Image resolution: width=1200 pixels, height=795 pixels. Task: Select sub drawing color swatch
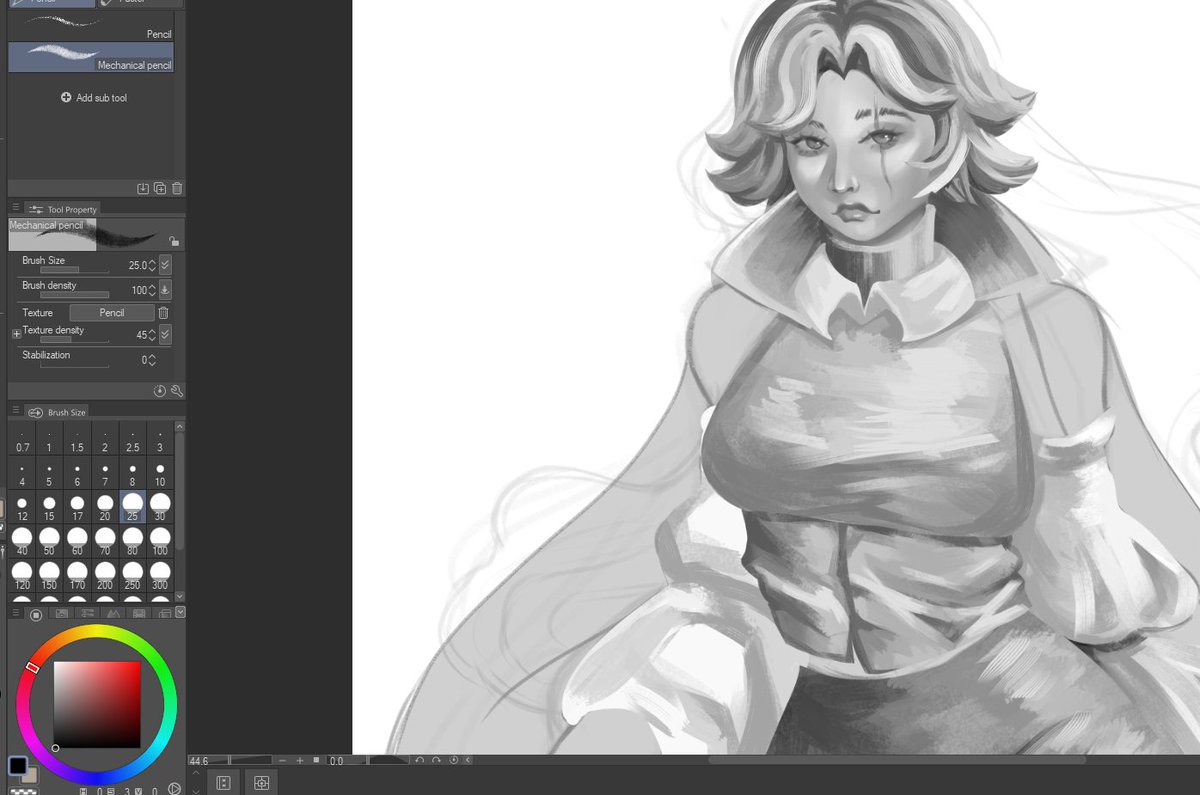pyautogui.click(x=32, y=774)
